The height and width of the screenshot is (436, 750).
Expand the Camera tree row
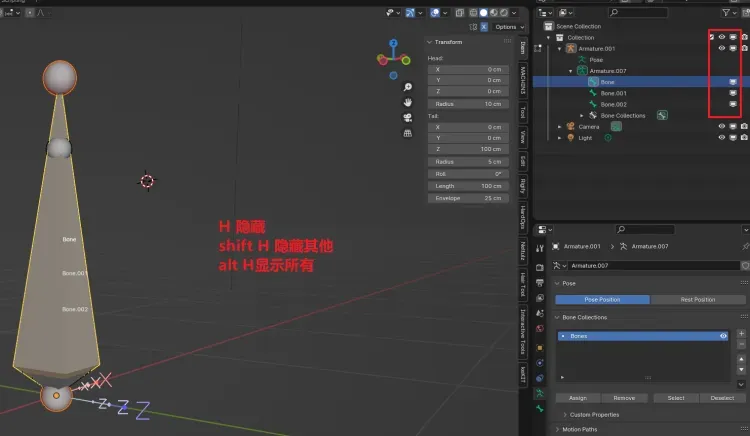[559, 127]
